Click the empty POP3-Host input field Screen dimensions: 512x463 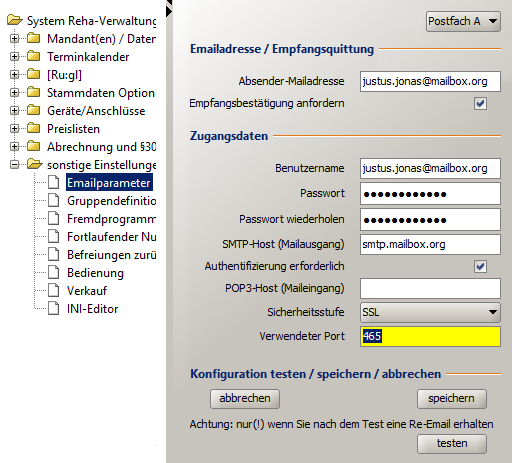tap(430, 288)
